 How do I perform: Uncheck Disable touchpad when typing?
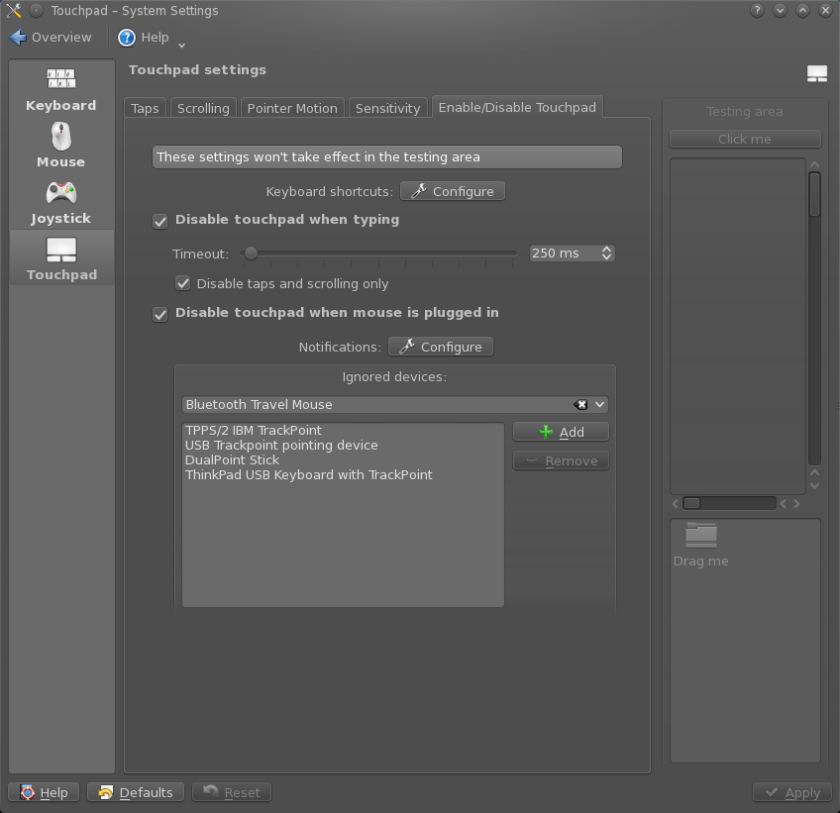point(160,221)
